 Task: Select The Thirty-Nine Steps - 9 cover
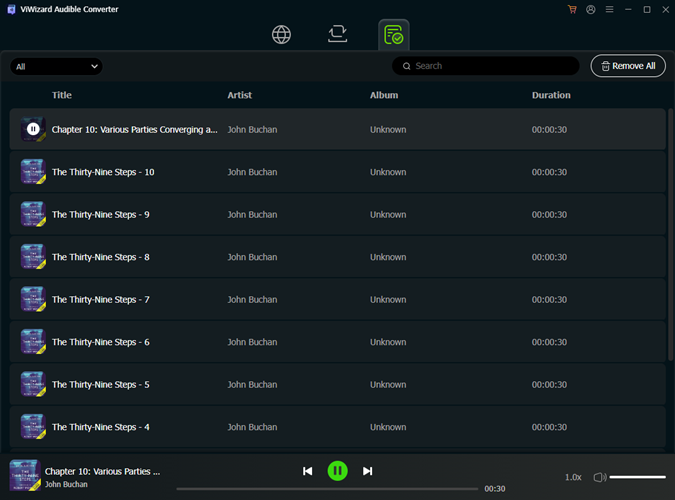coord(33,214)
